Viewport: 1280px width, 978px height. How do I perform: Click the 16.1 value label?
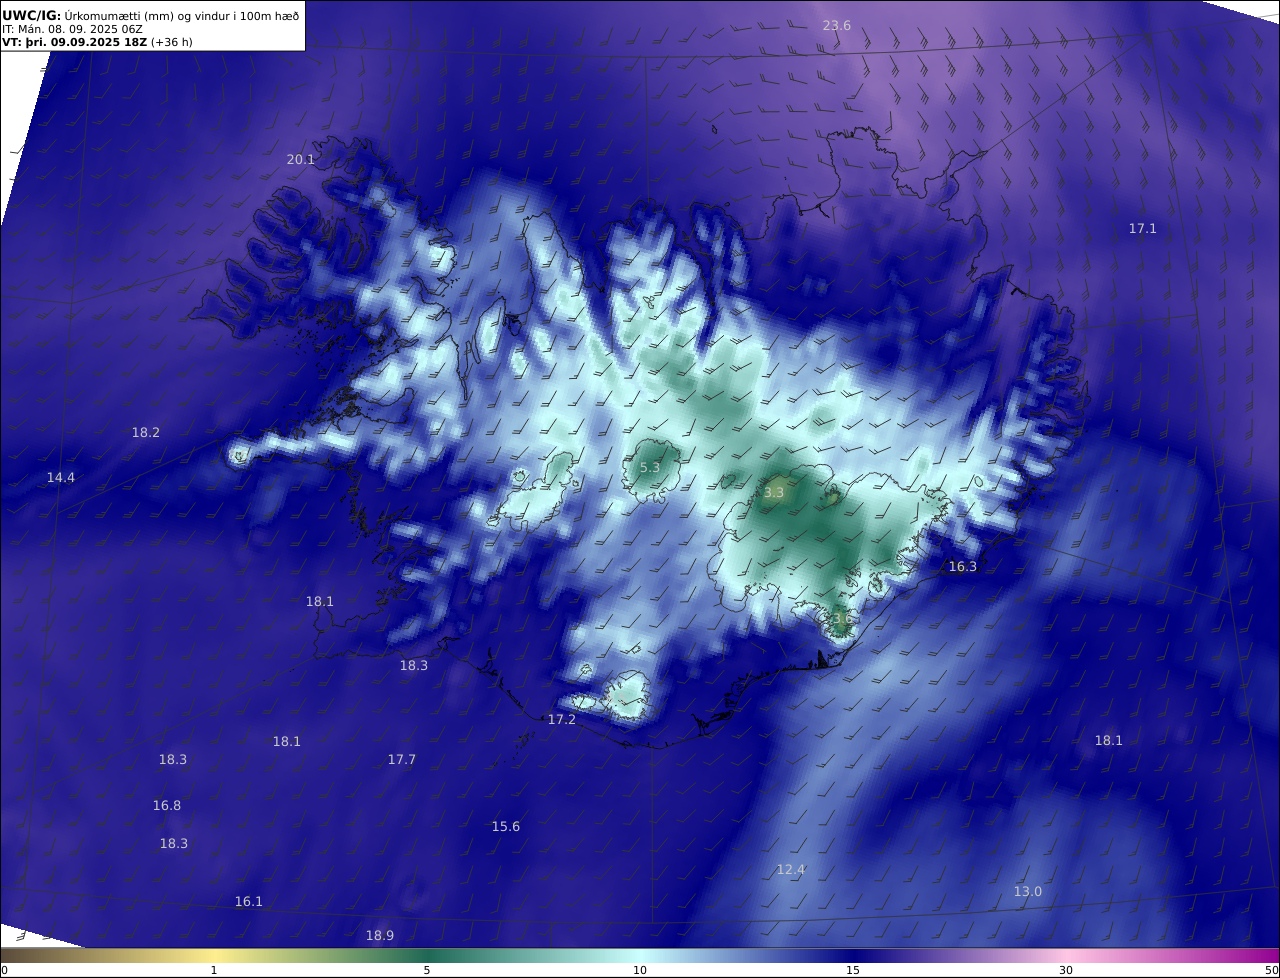coord(249,901)
